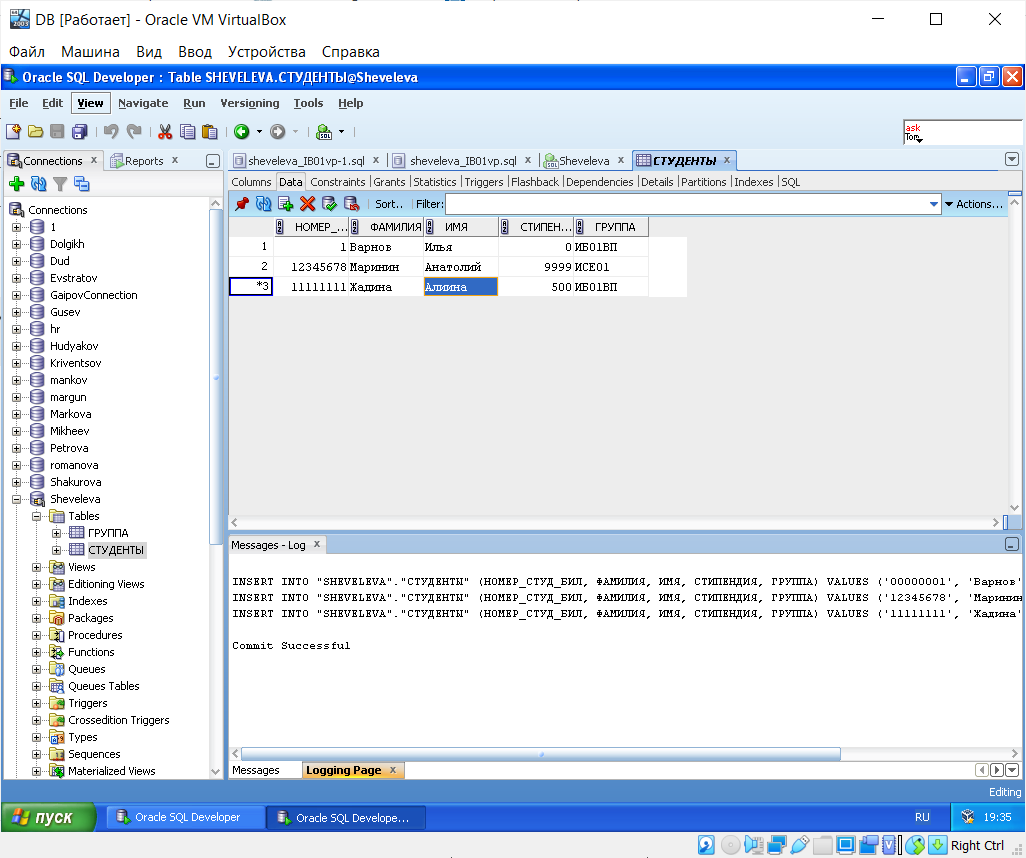This screenshot has width=1026, height=858.
Task: Click the Undo toolbar icon
Action: click(111, 132)
